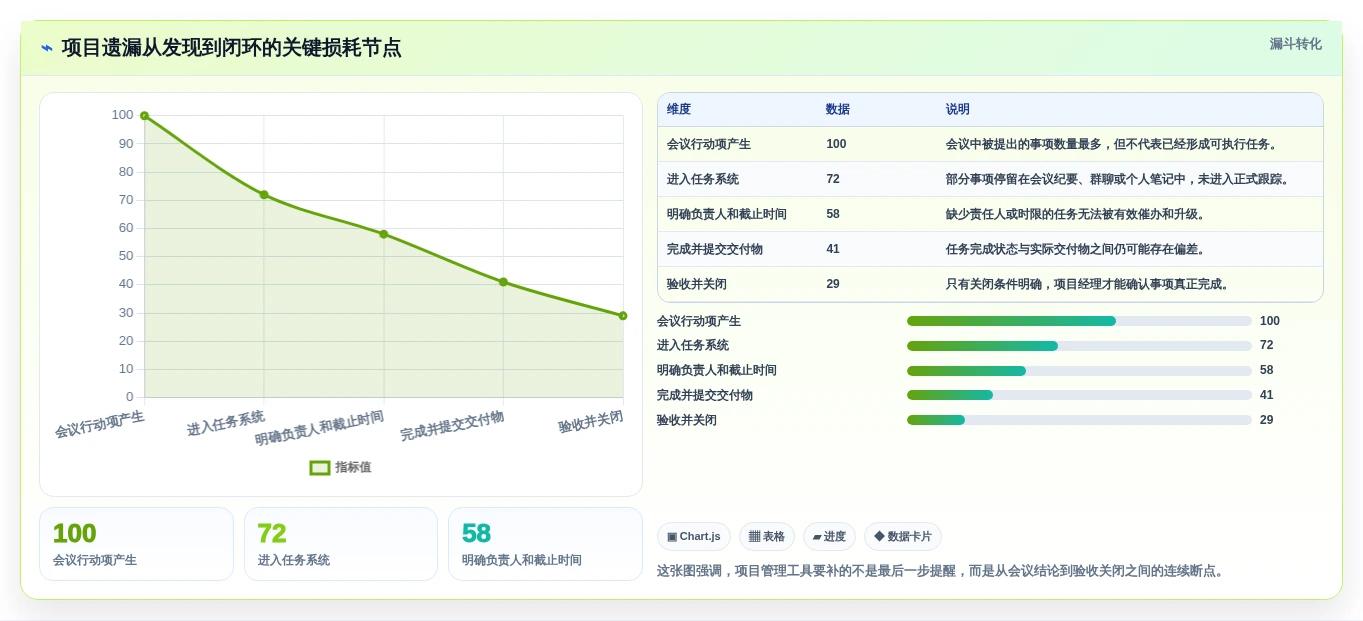The width and height of the screenshot is (1363, 621).
Task: Click the description starting 会议中被提出的事项
Action: pos(1111,144)
